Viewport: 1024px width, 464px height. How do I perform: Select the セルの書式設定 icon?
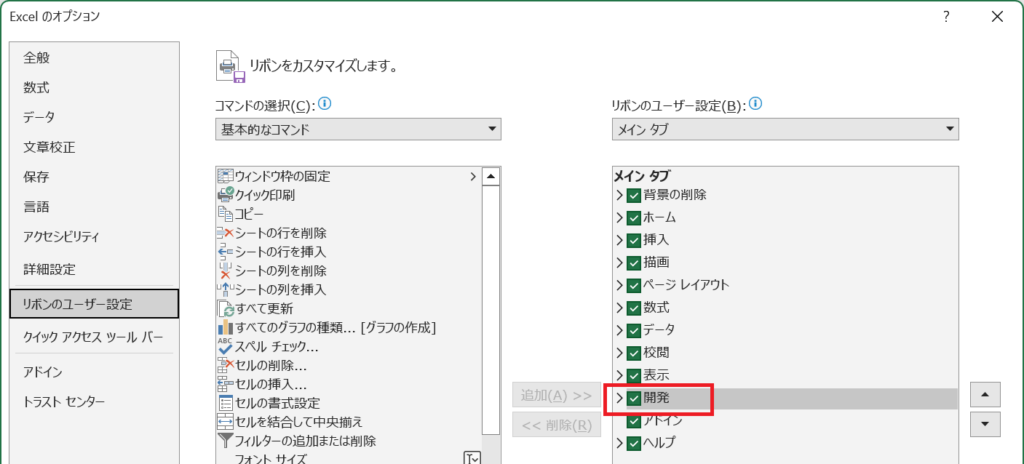(225, 403)
